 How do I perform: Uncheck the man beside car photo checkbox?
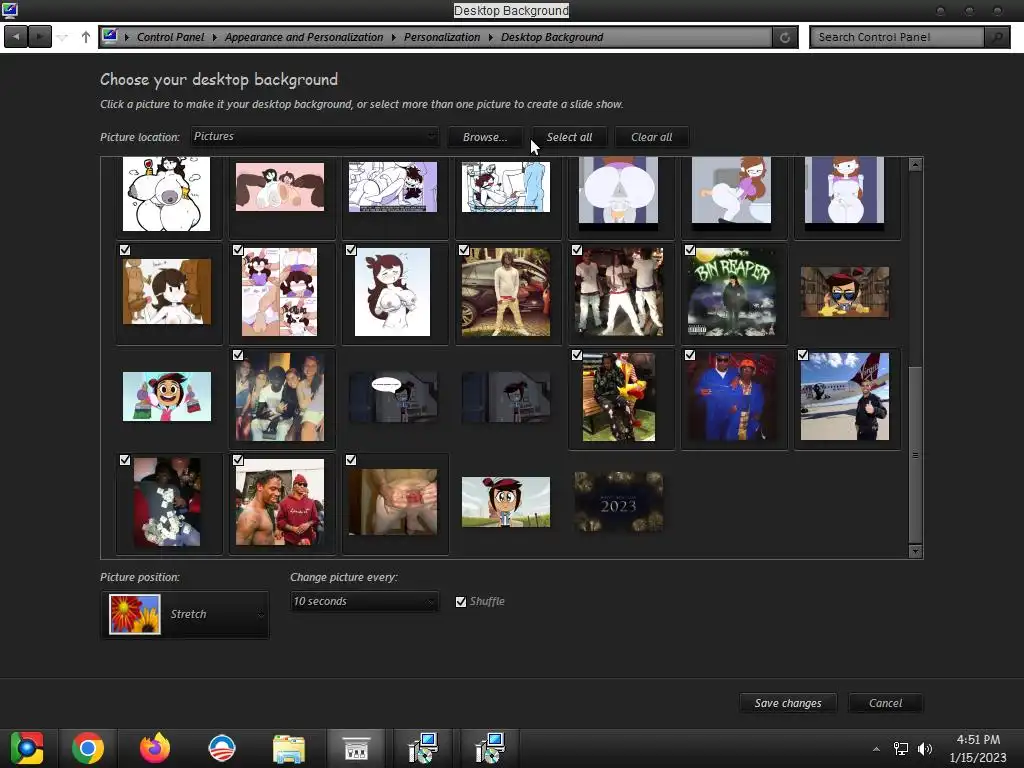click(464, 250)
